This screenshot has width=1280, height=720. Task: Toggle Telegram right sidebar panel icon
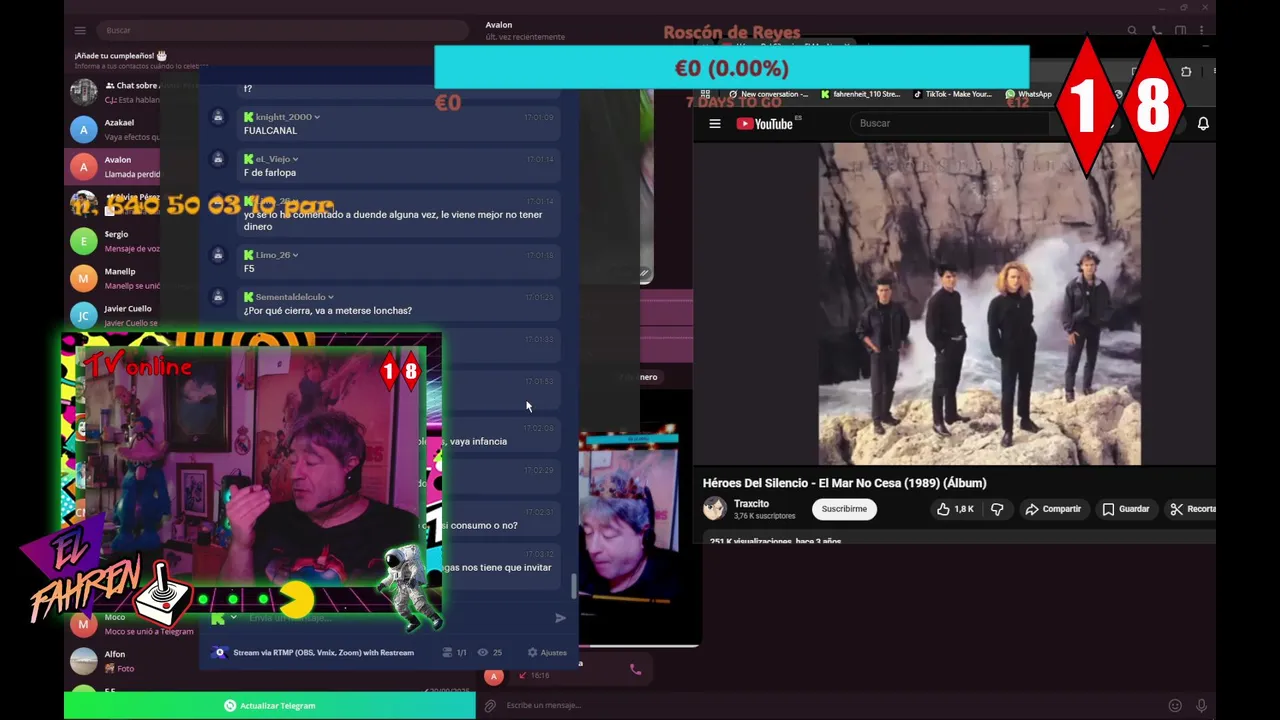(1181, 30)
